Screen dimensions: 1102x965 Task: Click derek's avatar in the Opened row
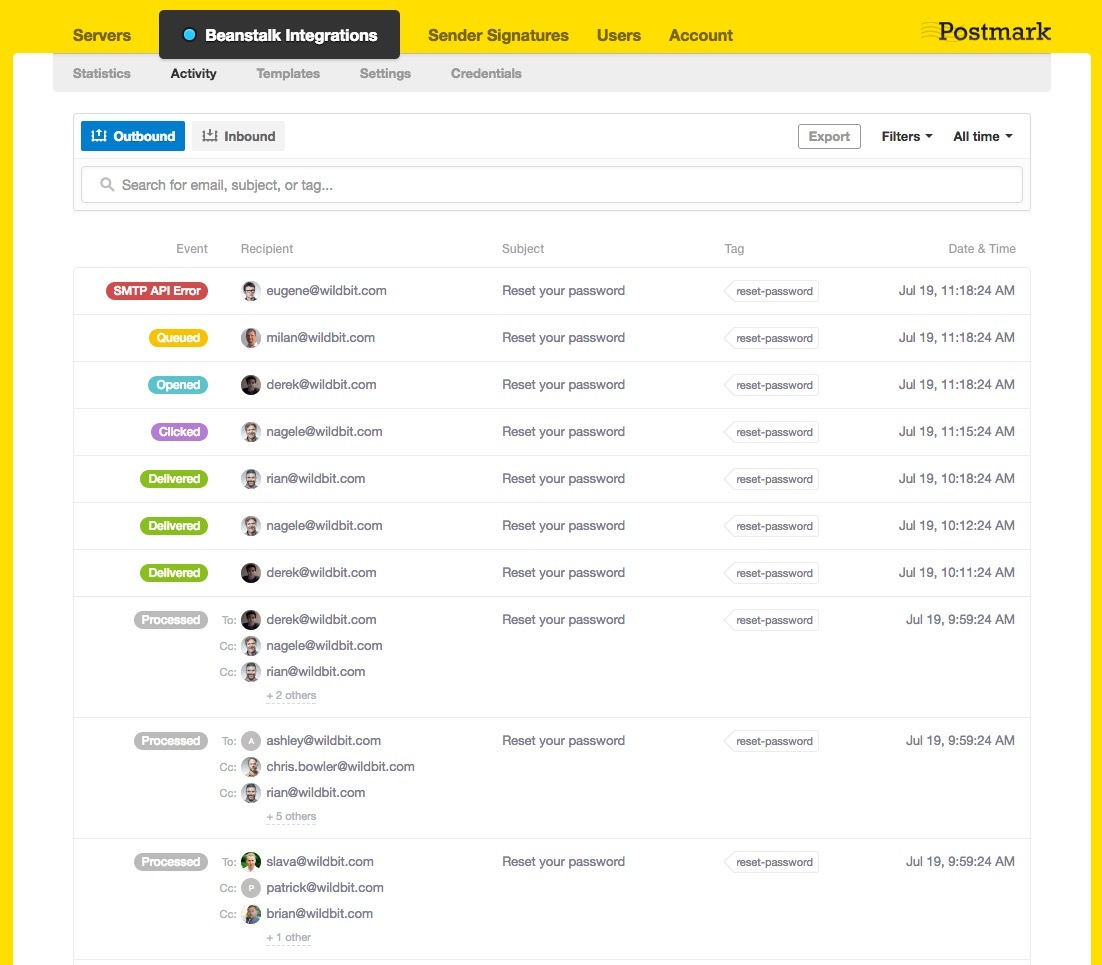tap(250, 384)
